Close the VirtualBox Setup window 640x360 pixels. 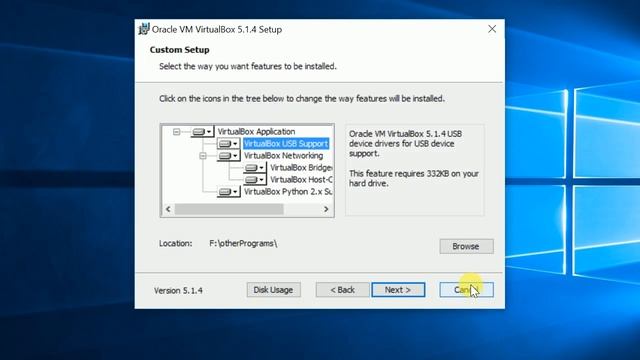492,29
